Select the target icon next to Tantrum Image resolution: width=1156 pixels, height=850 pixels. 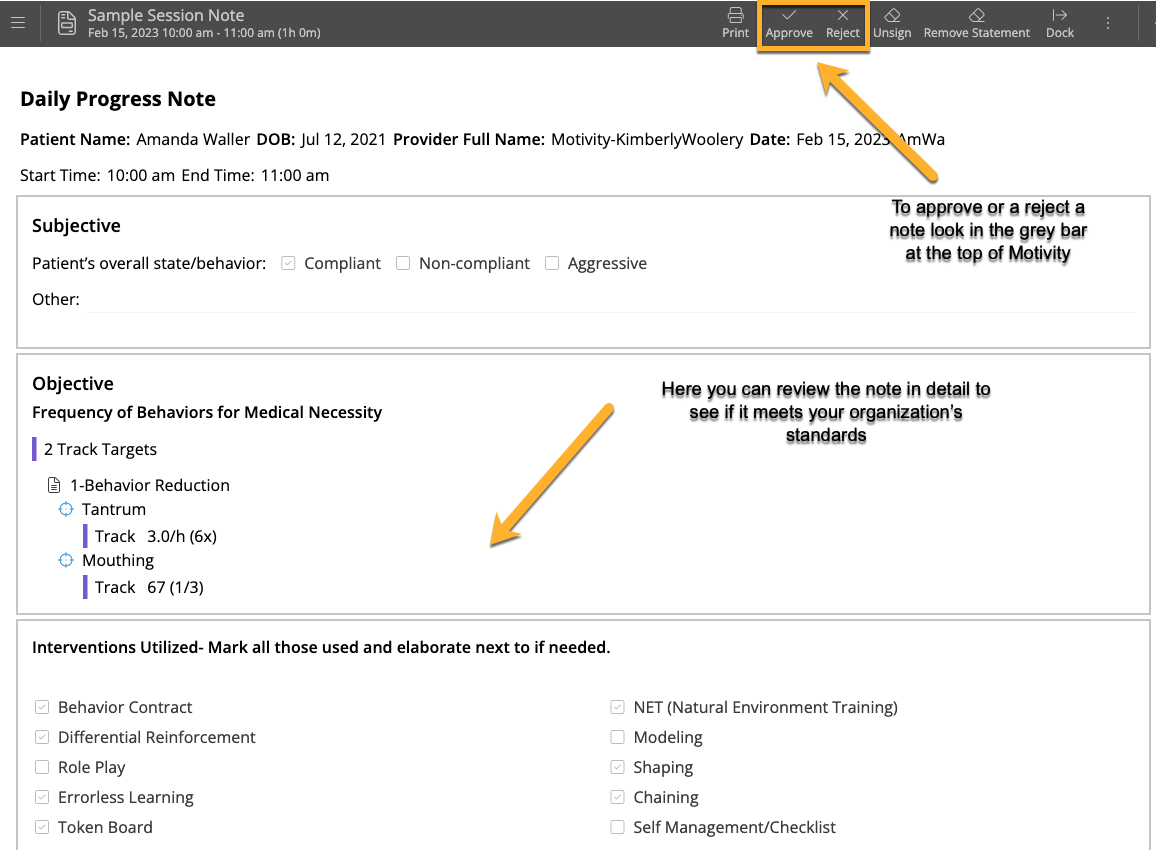click(66, 509)
